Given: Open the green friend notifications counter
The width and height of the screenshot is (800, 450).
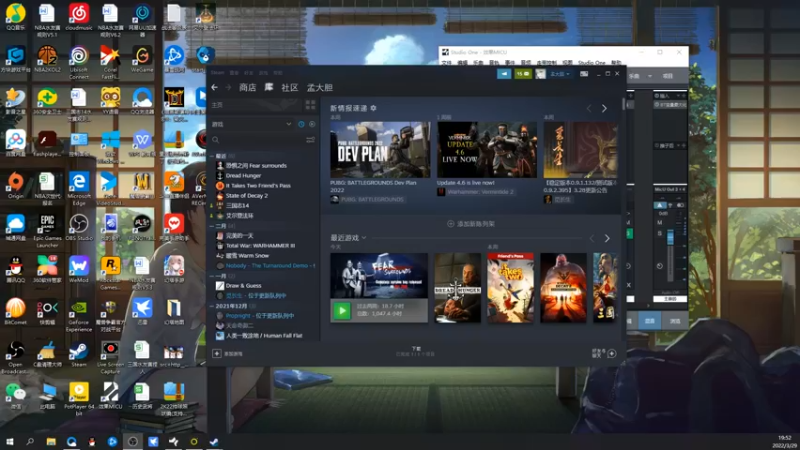Looking at the screenshot, I should 522,74.
